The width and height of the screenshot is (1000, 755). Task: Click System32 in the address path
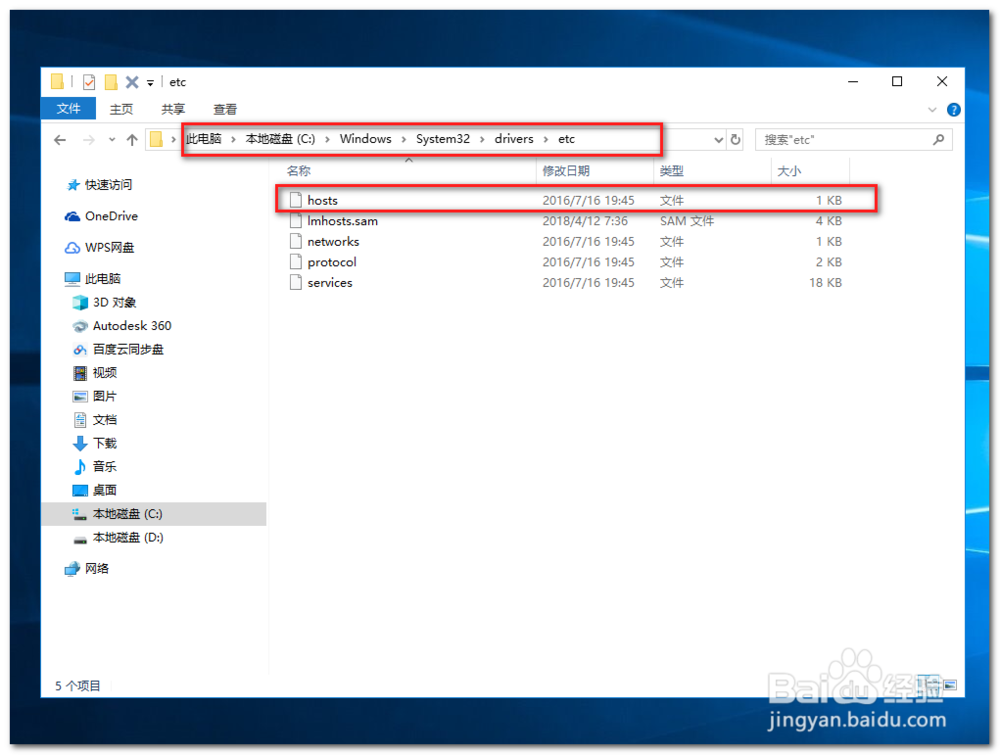click(443, 139)
